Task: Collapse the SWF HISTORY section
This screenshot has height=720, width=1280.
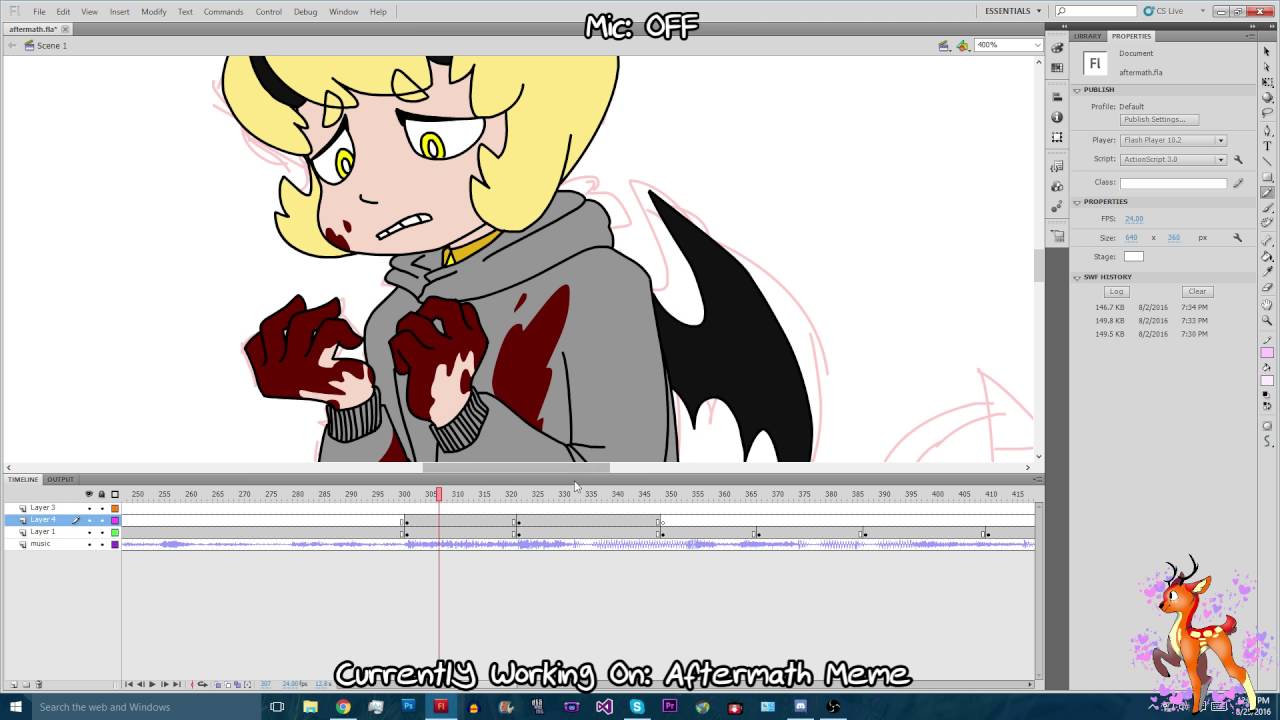Action: click(1077, 277)
